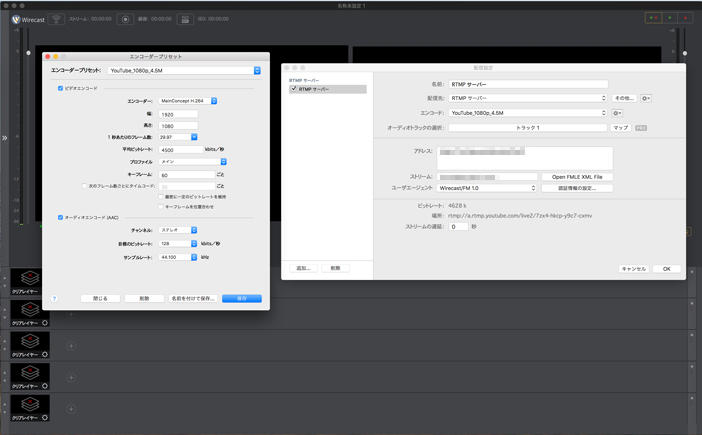The height and width of the screenshot is (435, 702).
Task: Open gear menu beside the encode dropdown
Action: click(617, 113)
